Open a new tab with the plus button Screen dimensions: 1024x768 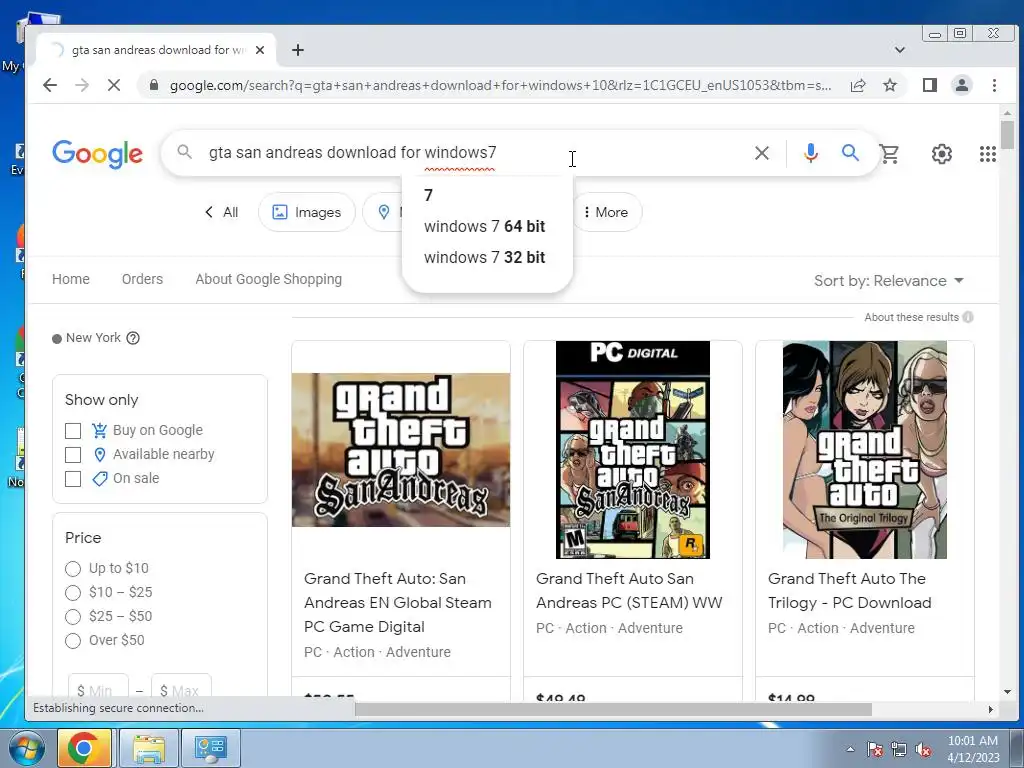298,50
